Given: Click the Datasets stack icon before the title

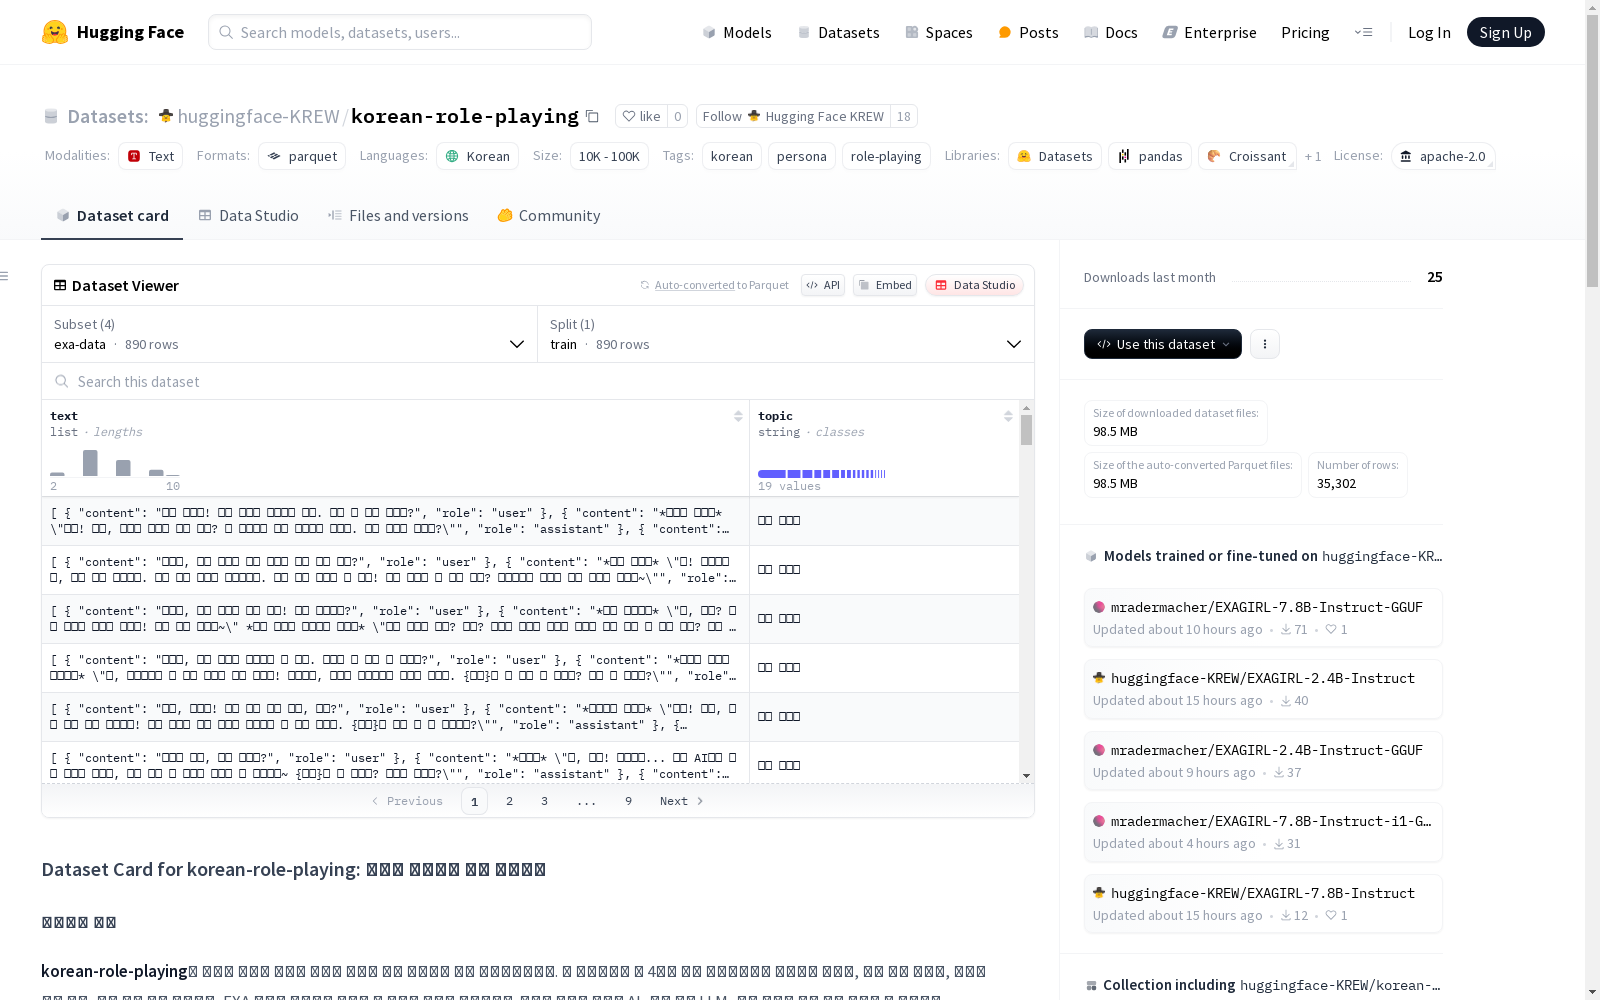Looking at the screenshot, I should 51,117.
